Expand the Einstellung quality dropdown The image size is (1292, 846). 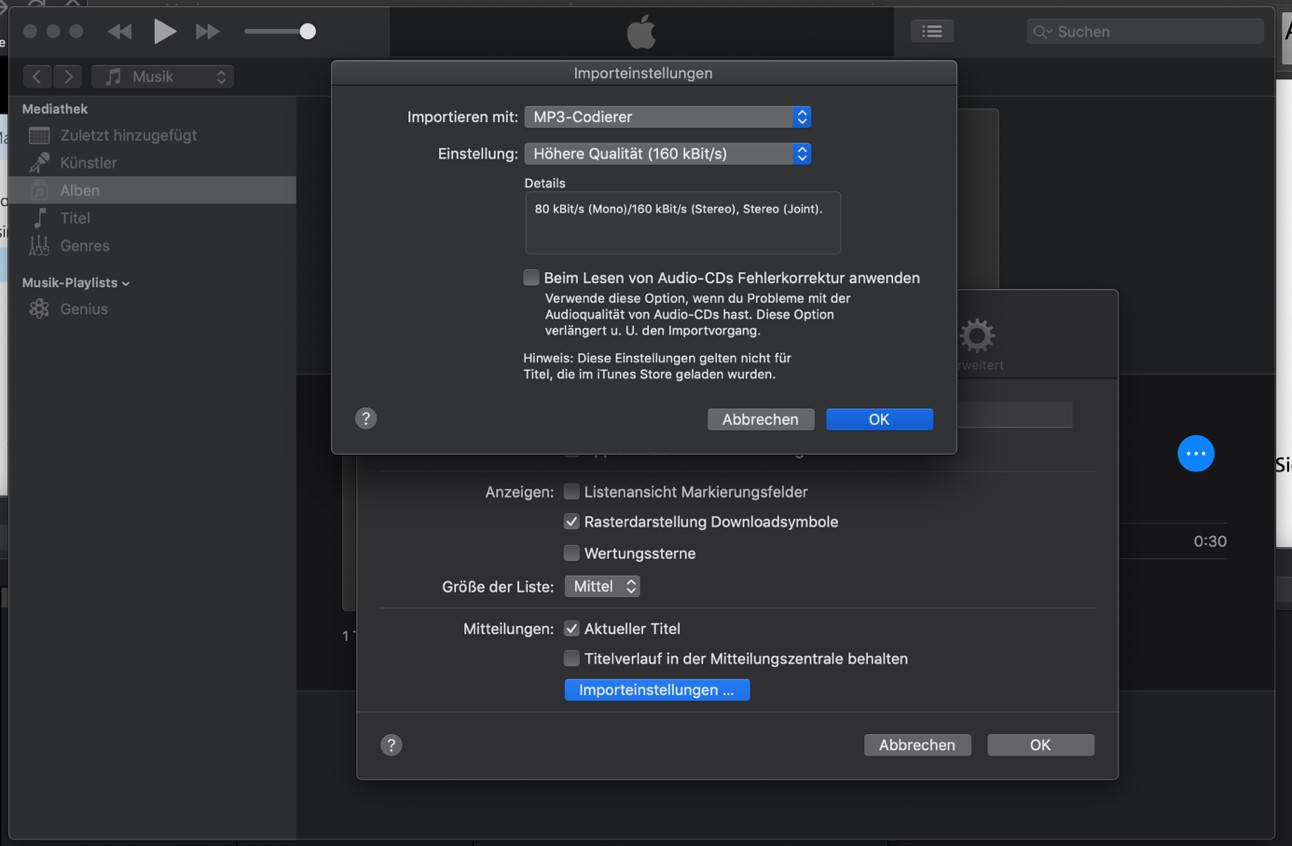point(667,154)
